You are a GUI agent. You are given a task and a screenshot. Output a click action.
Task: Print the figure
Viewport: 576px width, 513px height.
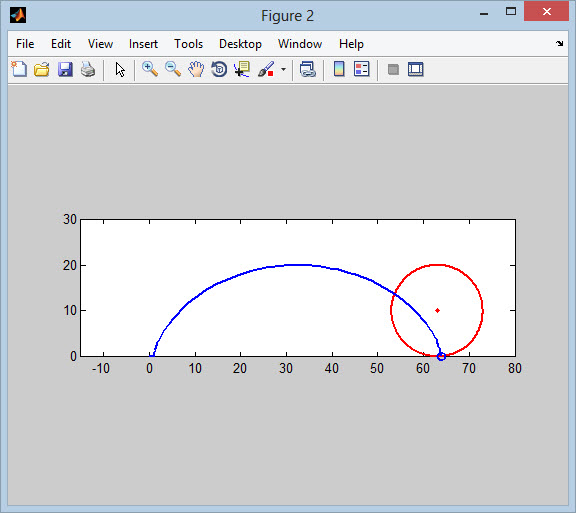(x=88, y=69)
